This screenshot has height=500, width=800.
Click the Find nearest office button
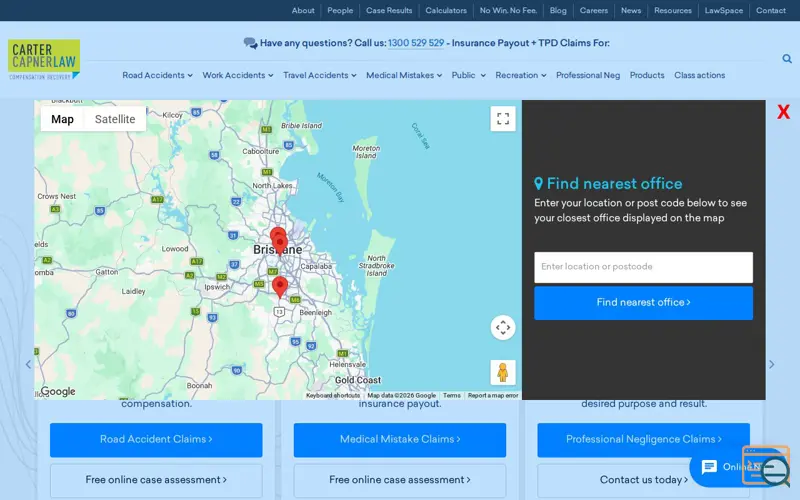643,303
